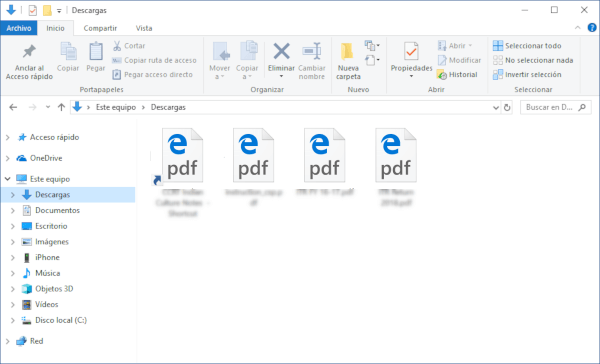The width and height of the screenshot is (600, 364).
Task: Open the new item dropdown icon
Action: (x=372, y=46)
